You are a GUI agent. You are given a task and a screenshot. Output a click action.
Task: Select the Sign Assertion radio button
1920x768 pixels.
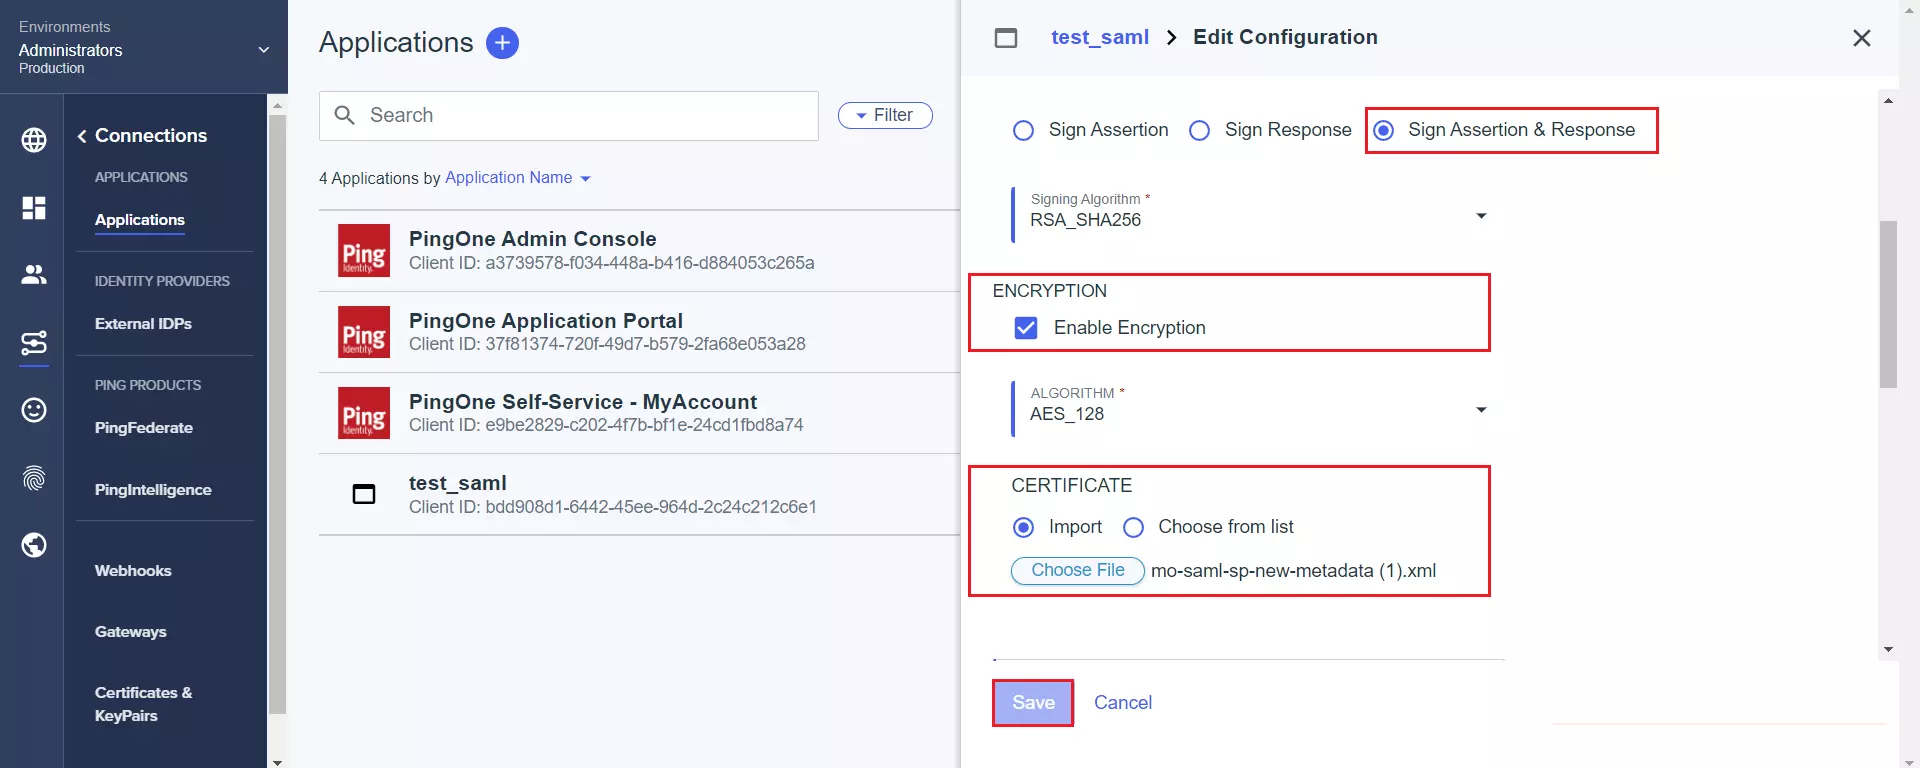(1023, 131)
